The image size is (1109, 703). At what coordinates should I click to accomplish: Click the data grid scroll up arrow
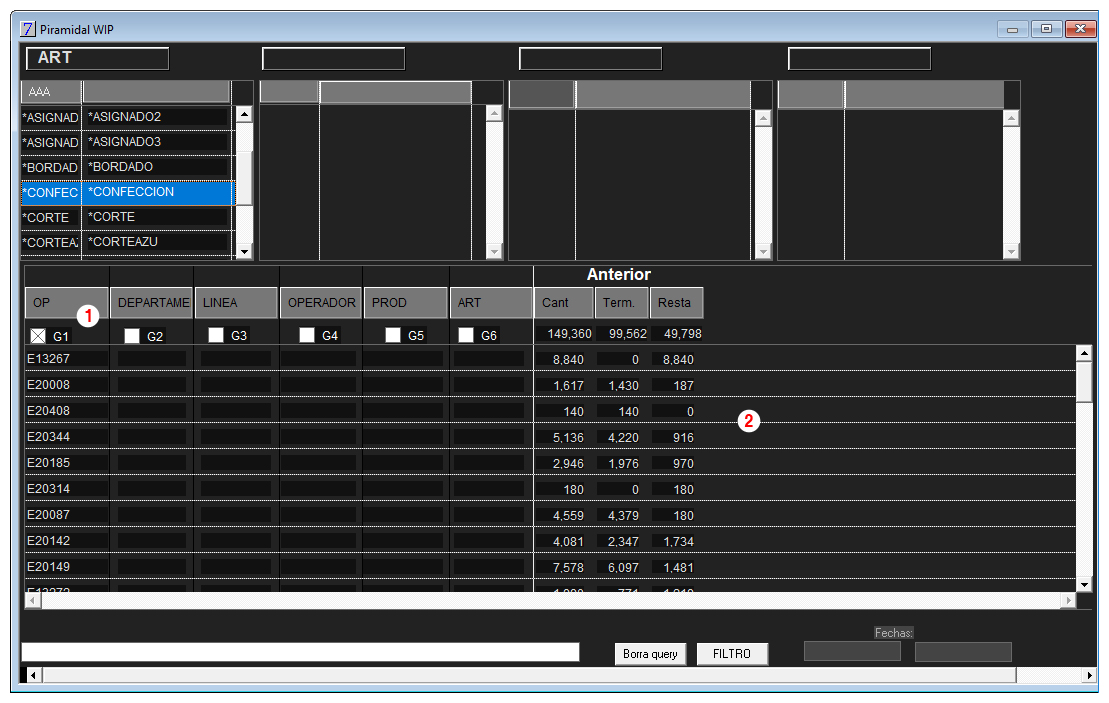[x=1084, y=353]
